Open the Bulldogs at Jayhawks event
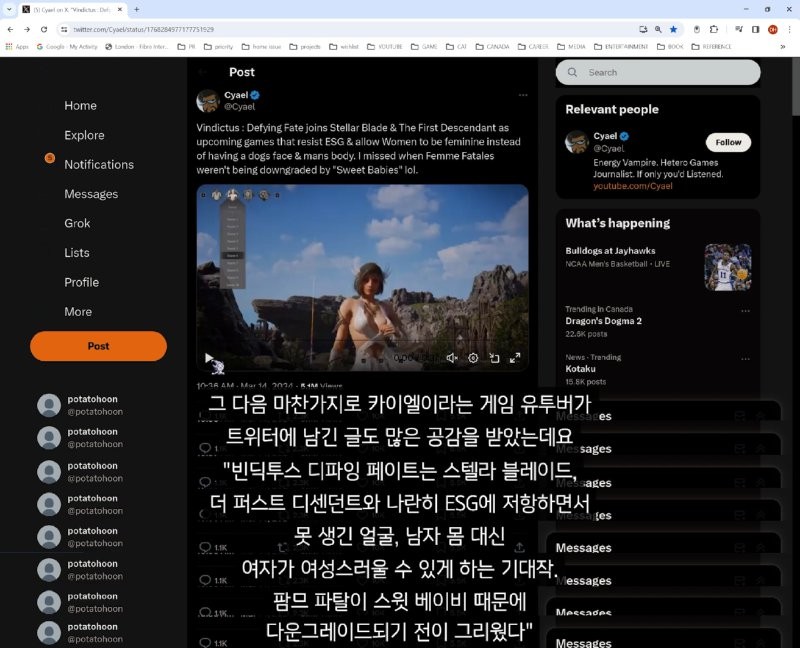Screen dimensions: 800x648 coord(610,251)
